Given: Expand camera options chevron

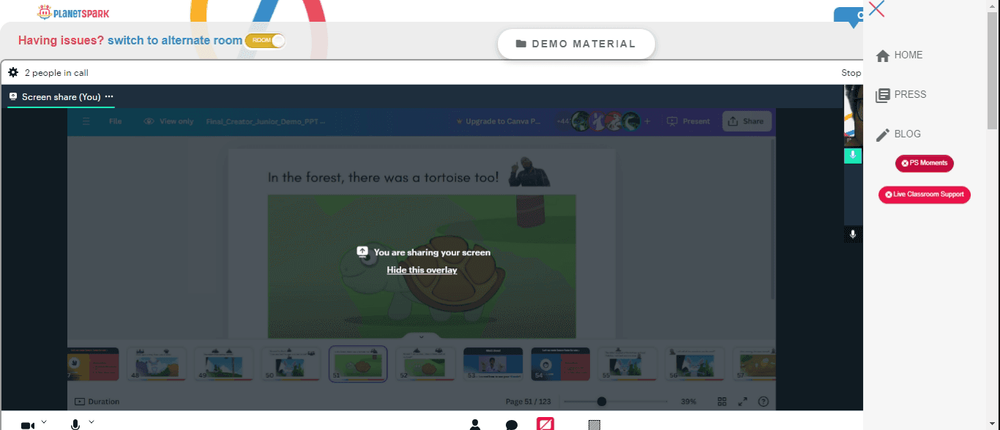Looking at the screenshot, I should click(44, 422).
